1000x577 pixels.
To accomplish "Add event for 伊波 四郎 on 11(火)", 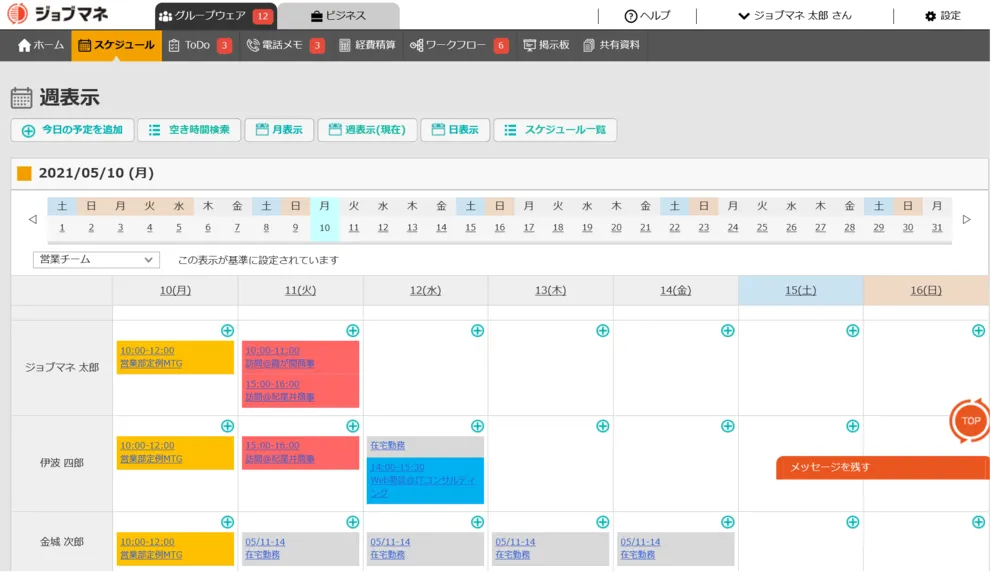I will 353,426.
